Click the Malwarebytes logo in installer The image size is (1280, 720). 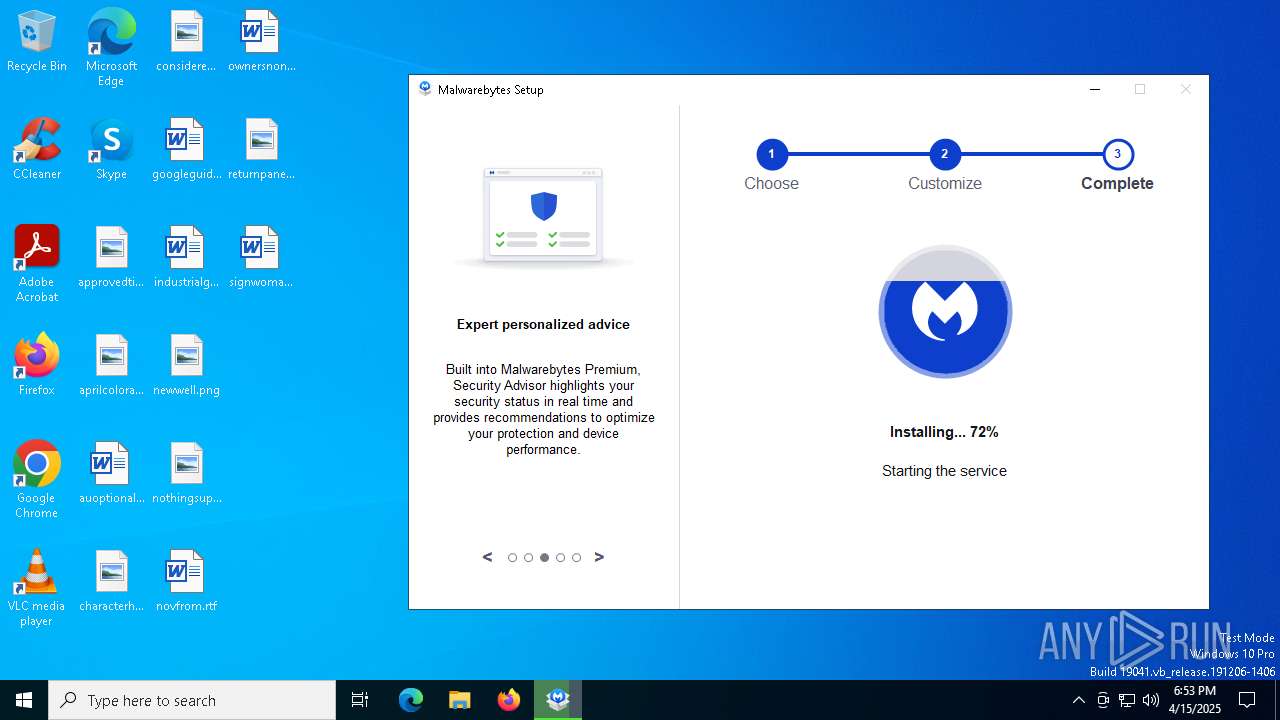tap(945, 311)
